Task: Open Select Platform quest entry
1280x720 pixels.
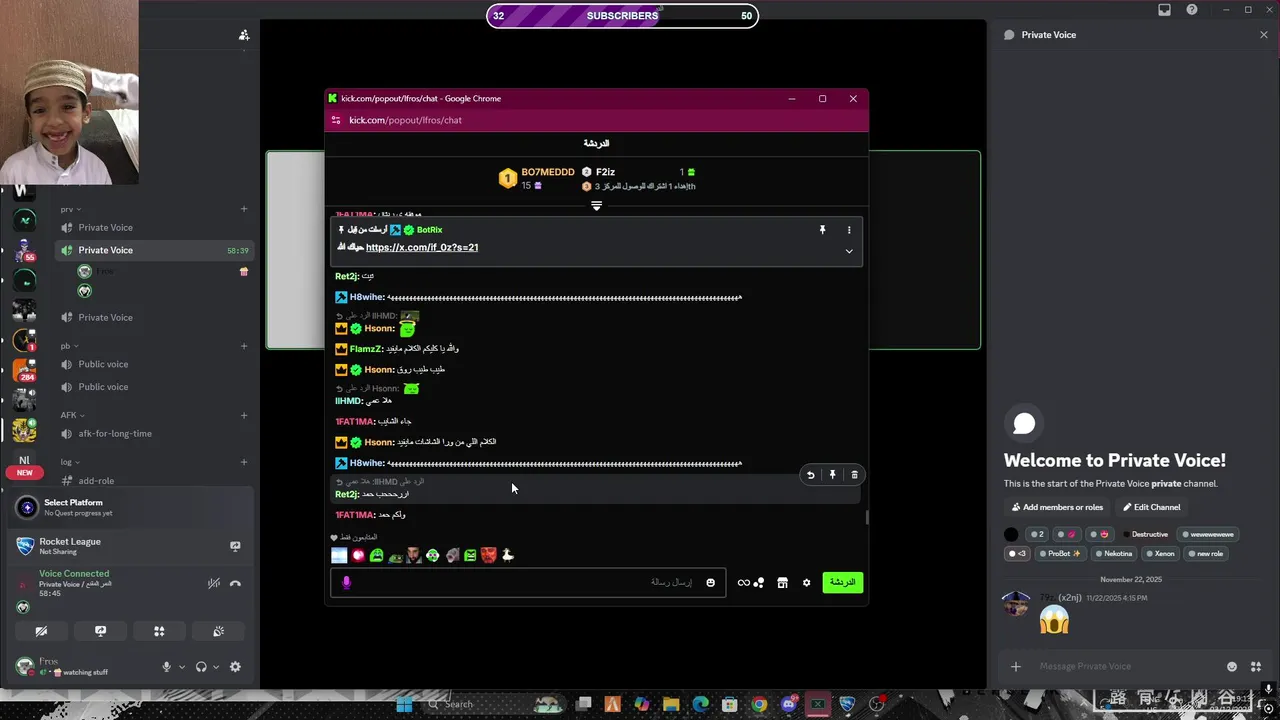Action: point(128,507)
